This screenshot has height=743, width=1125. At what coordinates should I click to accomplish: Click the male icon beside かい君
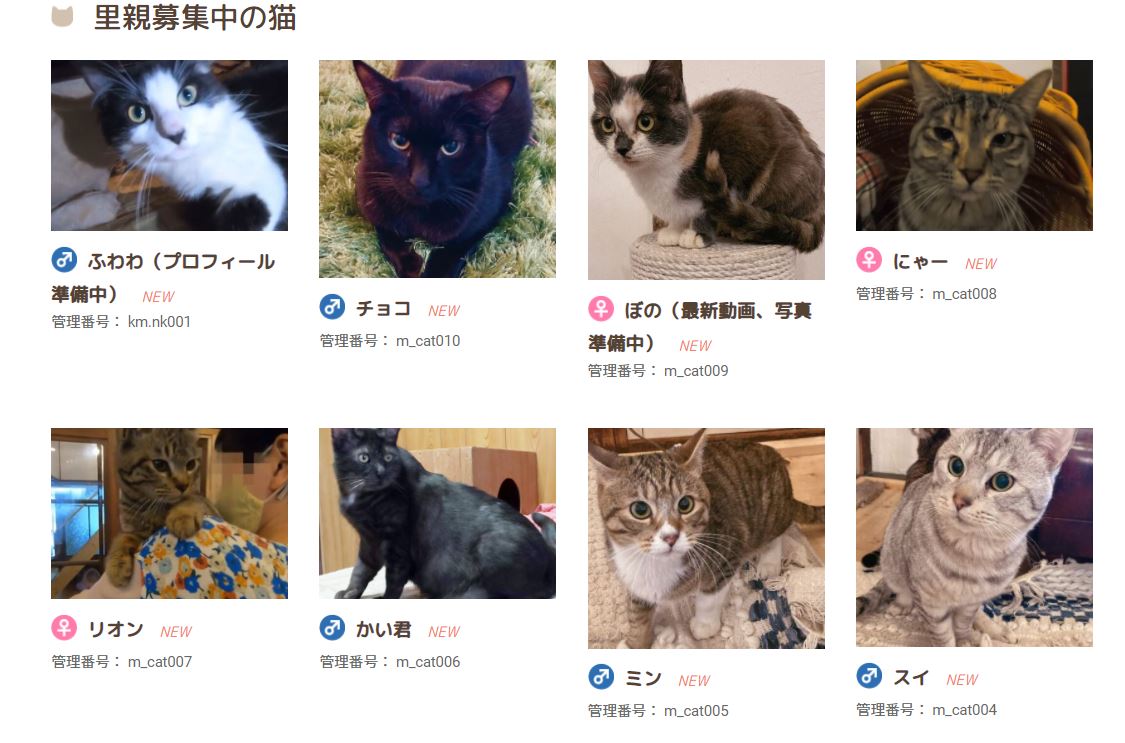tap(332, 628)
